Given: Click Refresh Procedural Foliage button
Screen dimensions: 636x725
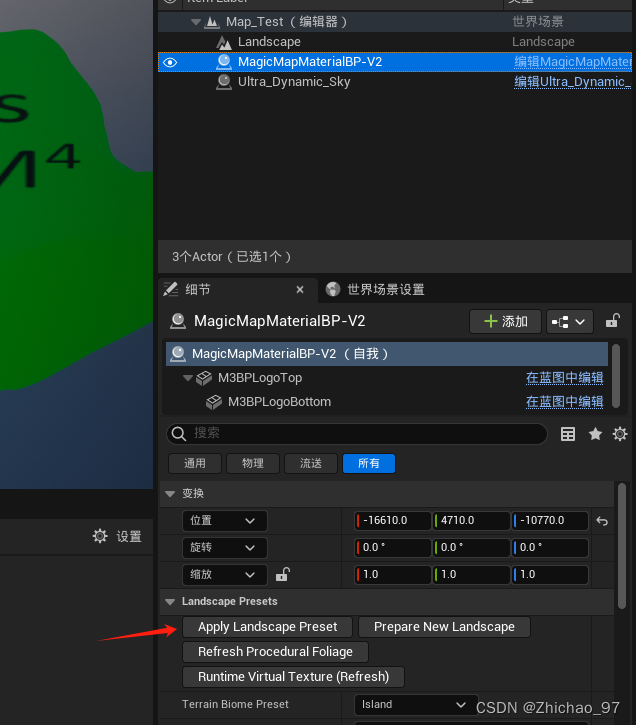Looking at the screenshot, I should [x=275, y=652].
